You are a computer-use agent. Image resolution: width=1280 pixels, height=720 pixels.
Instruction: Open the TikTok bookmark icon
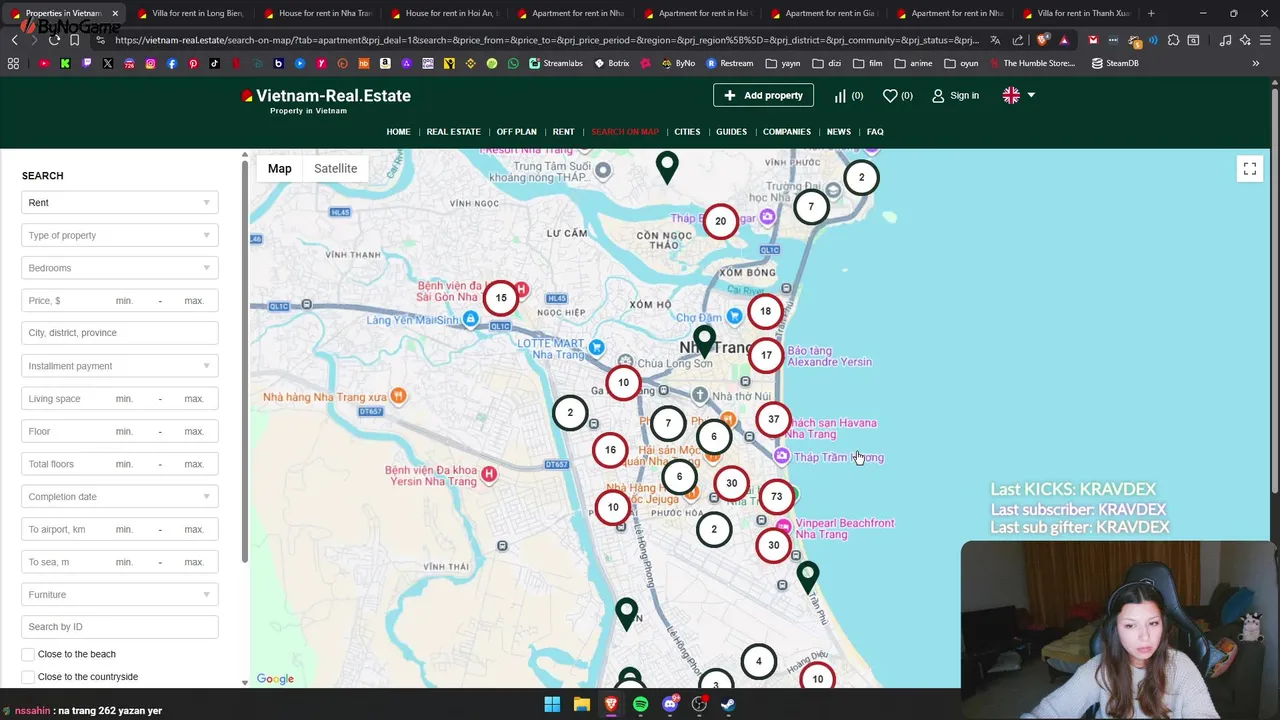pyautogui.click(x=215, y=63)
